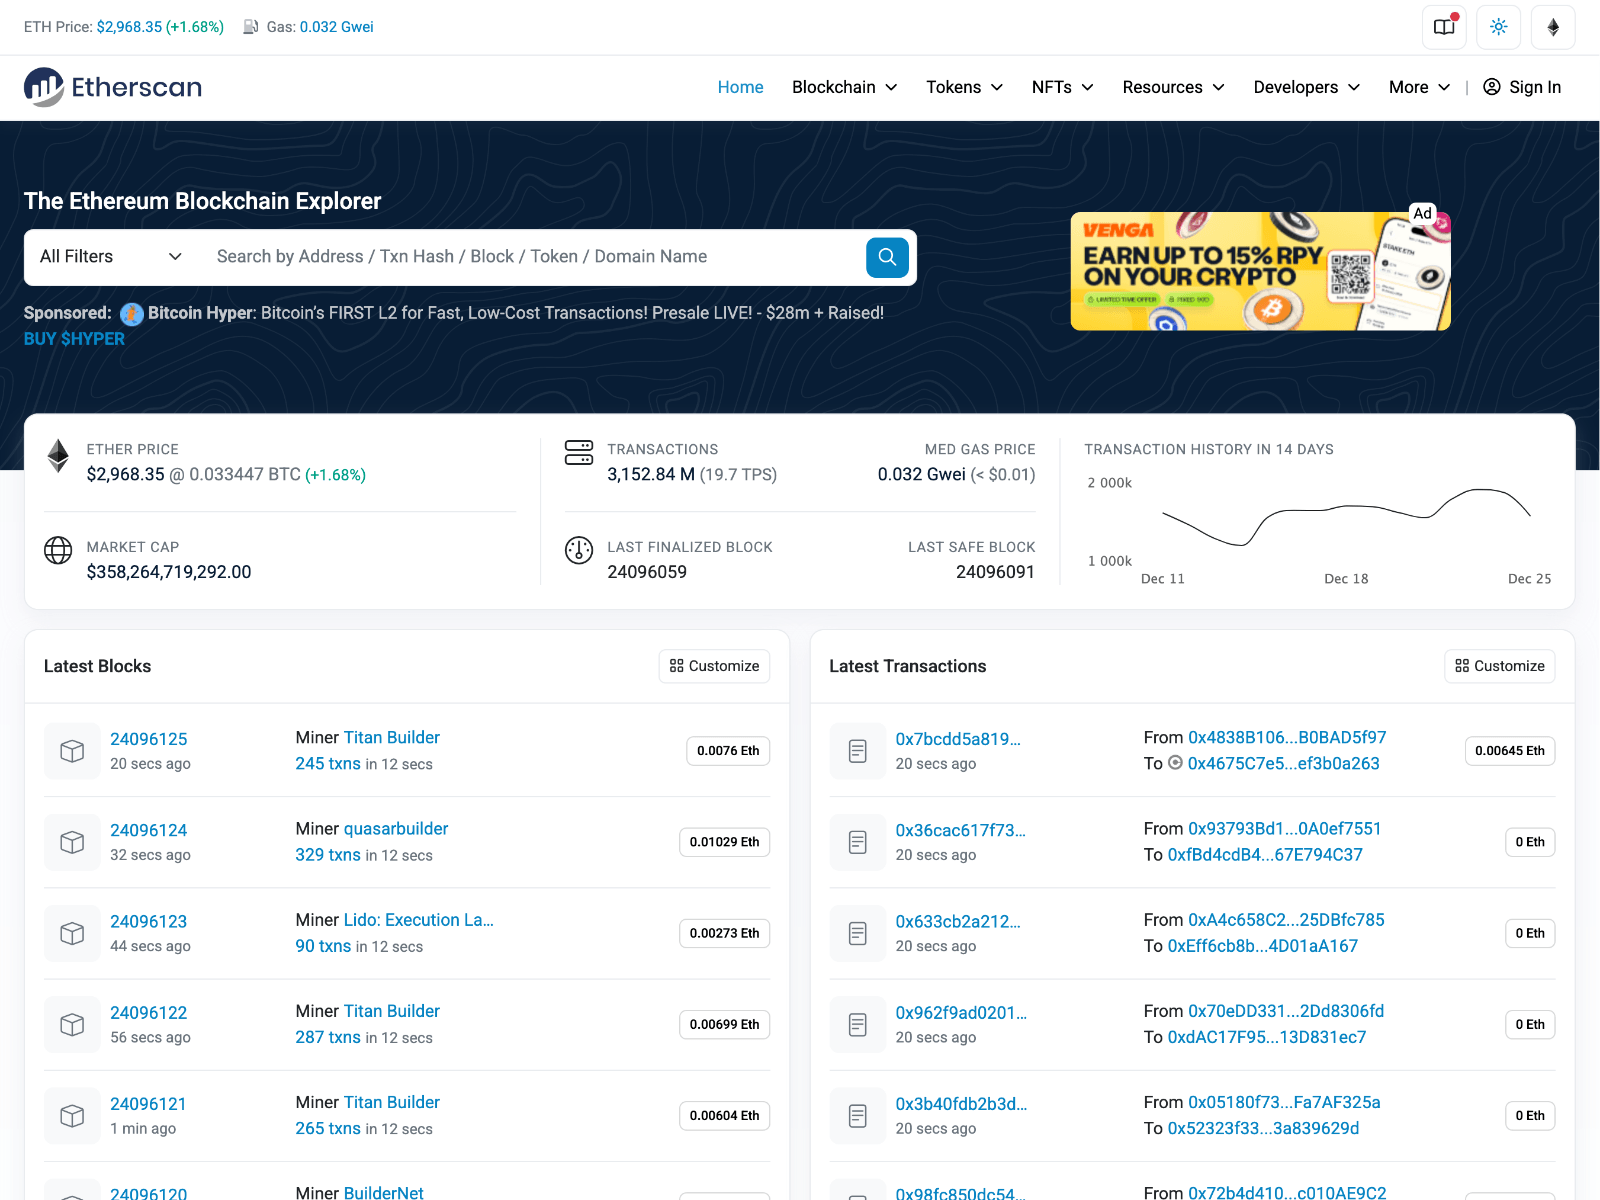
Task: Open transaction hash 0x7bcdd5a819
Action: (958, 739)
